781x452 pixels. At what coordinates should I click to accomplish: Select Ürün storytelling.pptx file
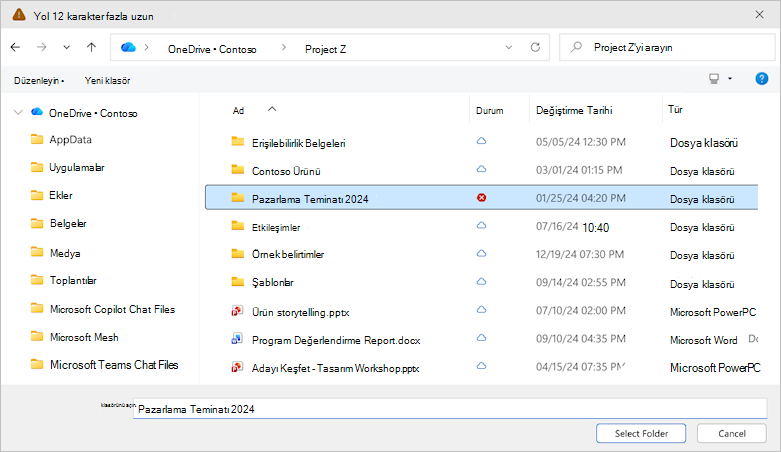(300, 312)
